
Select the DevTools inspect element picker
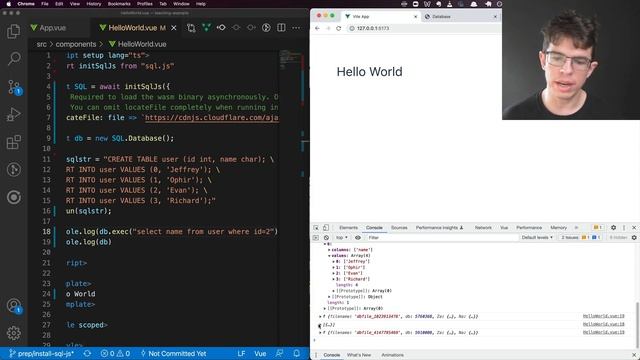click(x=316, y=227)
